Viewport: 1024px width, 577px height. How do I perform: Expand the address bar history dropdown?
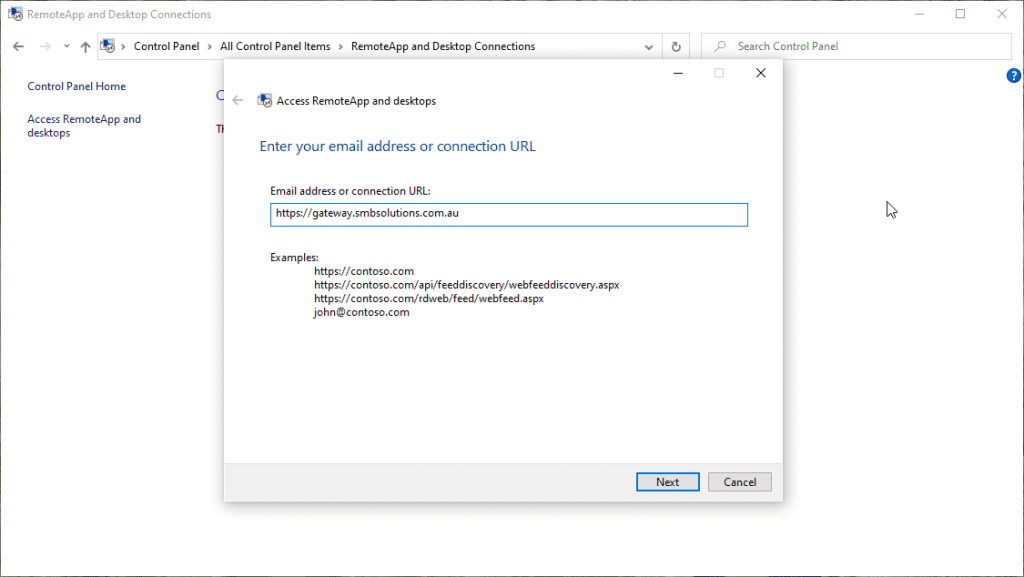click(648, 47)
